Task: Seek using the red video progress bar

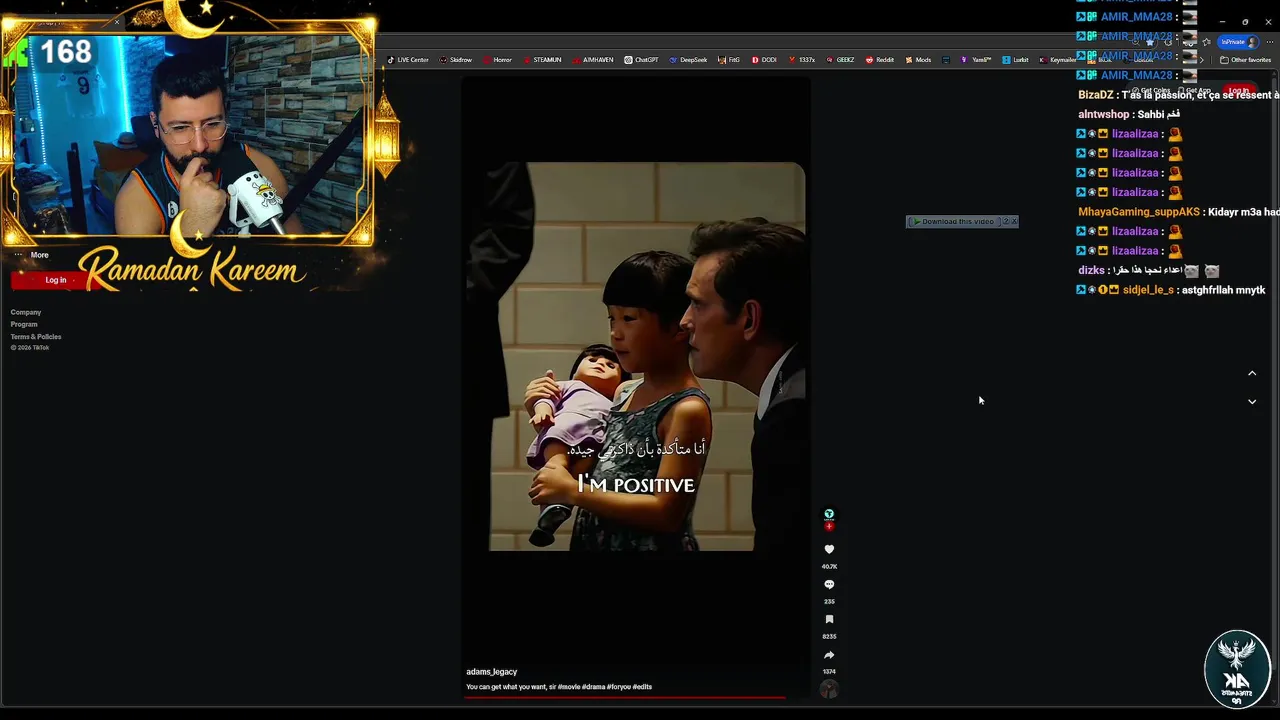Action: pos(625,697)
